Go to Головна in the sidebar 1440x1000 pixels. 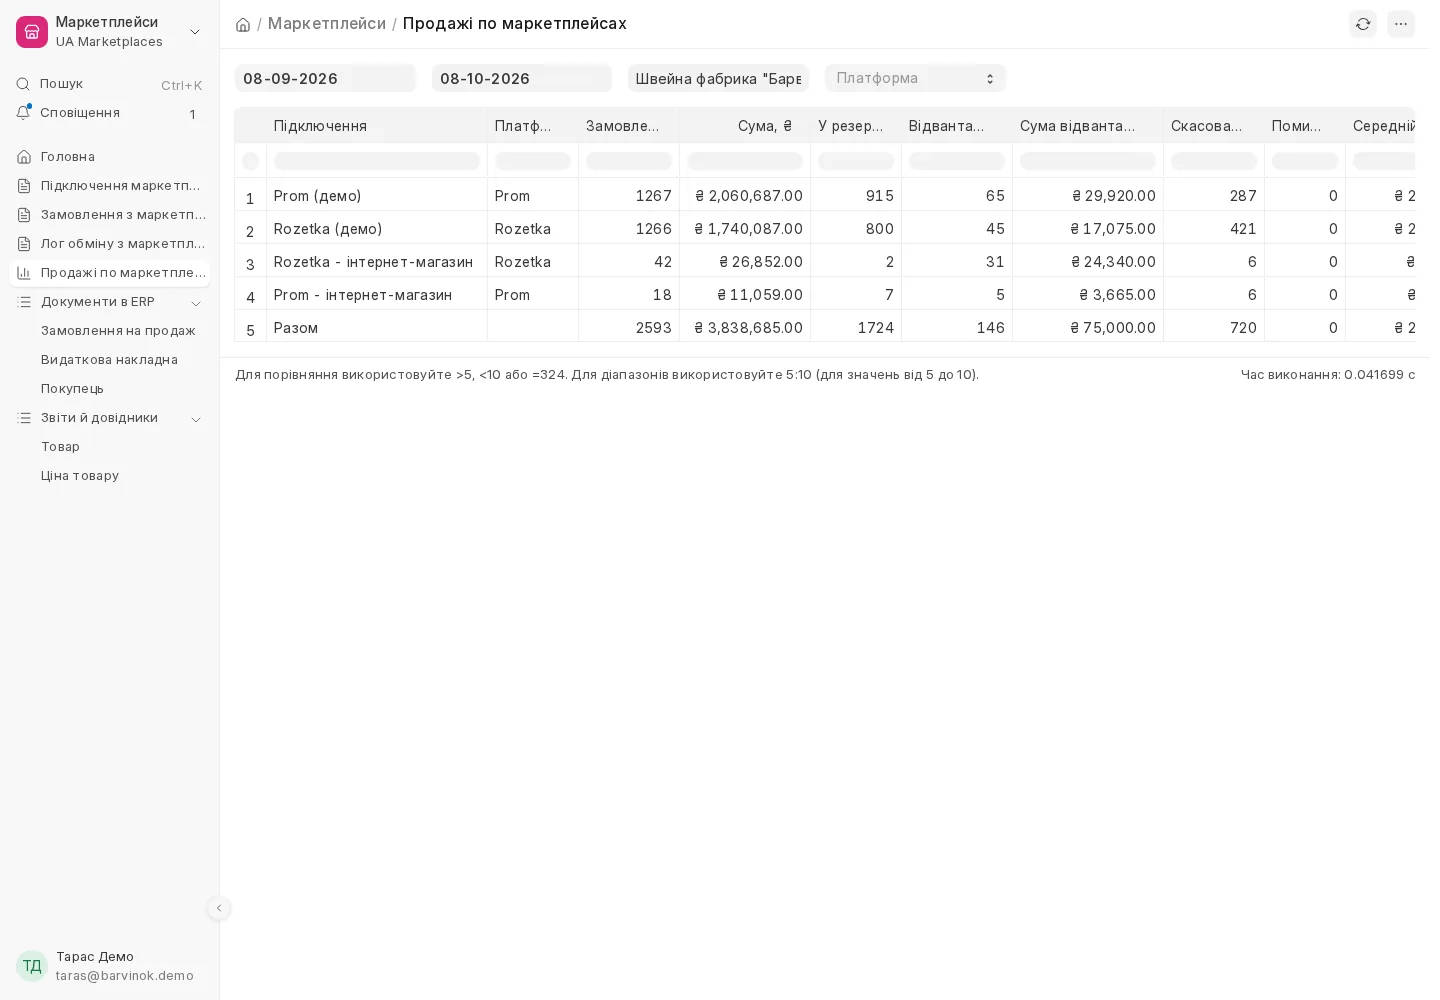pyautogui.click(x=110, y=157)
